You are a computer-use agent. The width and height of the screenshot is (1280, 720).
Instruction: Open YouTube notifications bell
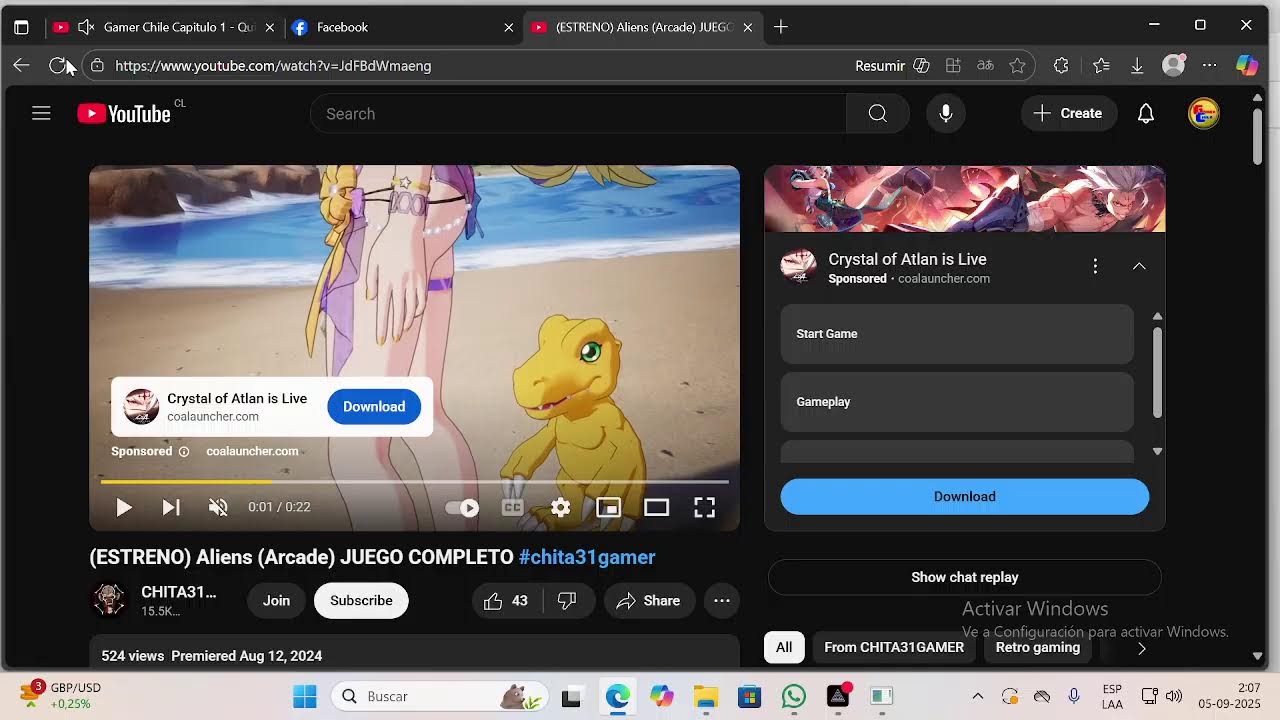click(1146, 114)
